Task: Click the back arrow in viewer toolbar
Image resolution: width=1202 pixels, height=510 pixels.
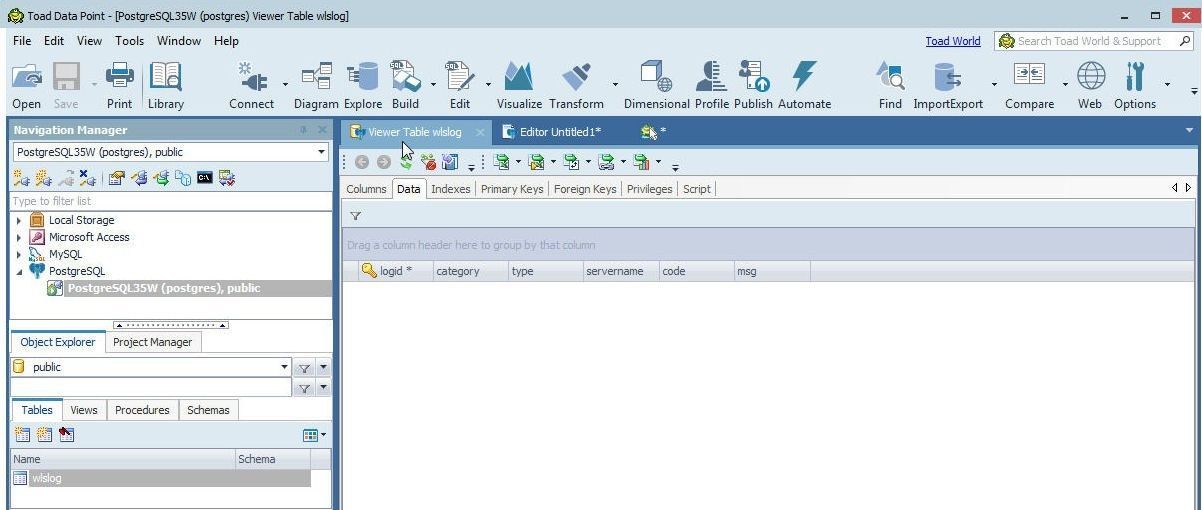Action: tap(361, 162)
